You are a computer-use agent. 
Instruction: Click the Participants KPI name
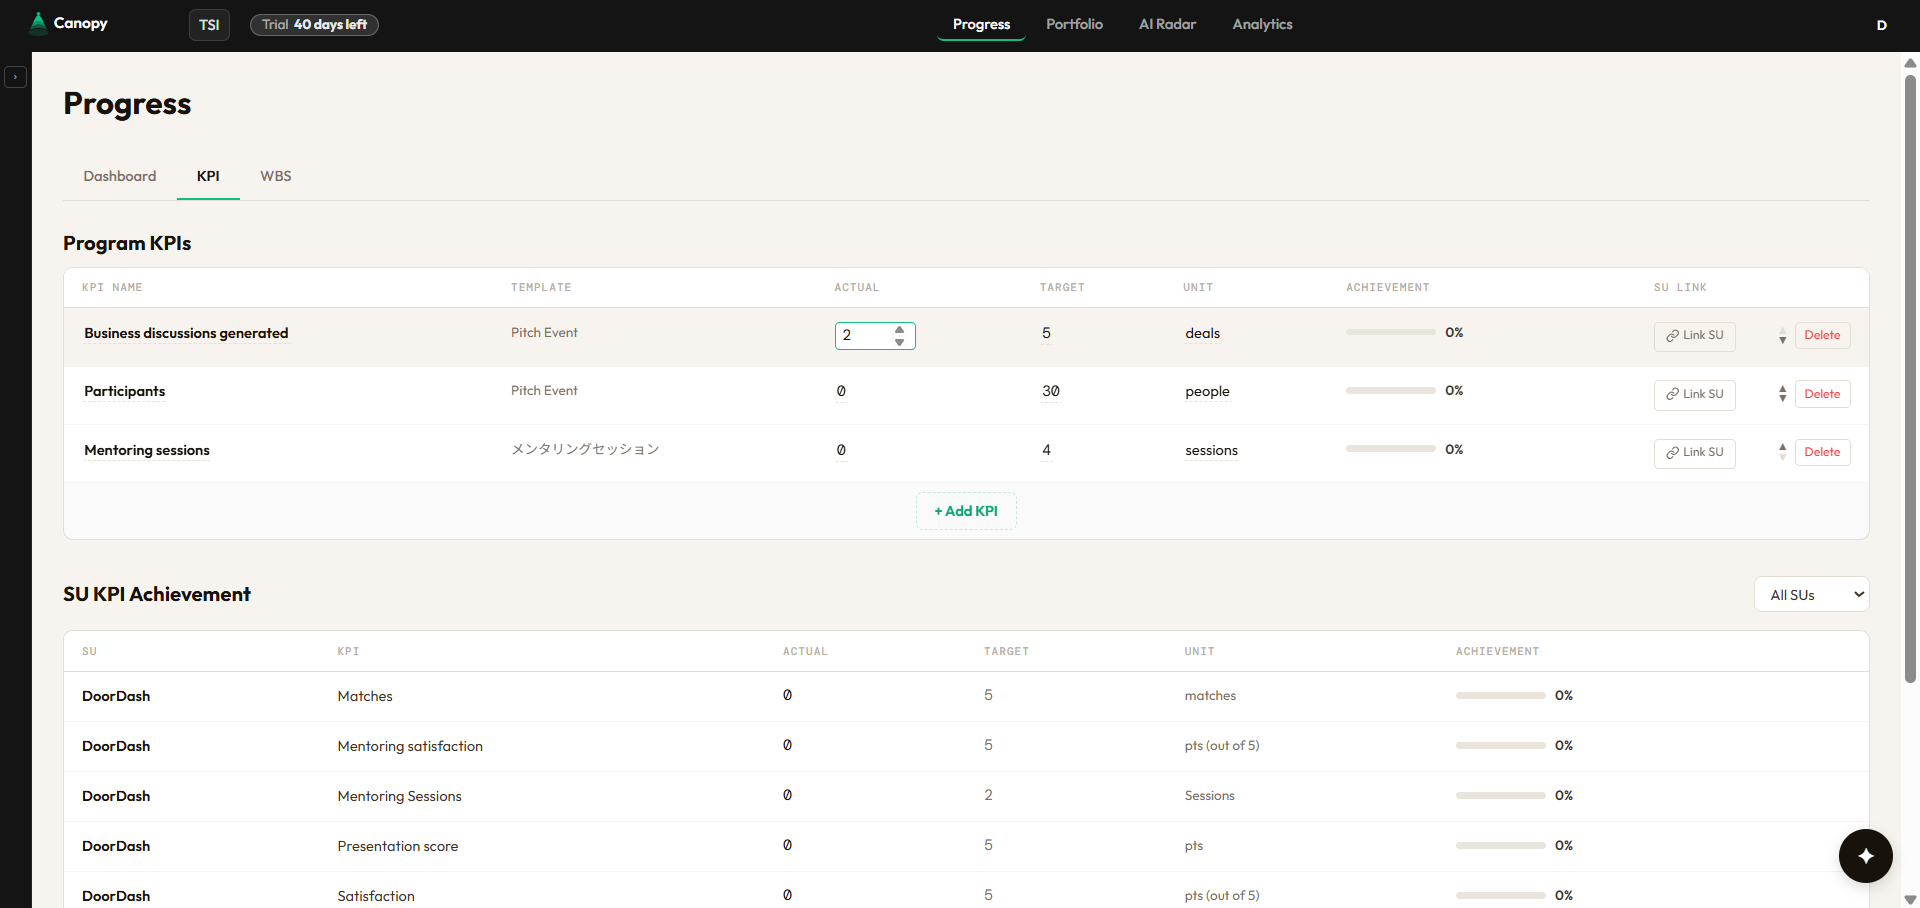124,391
